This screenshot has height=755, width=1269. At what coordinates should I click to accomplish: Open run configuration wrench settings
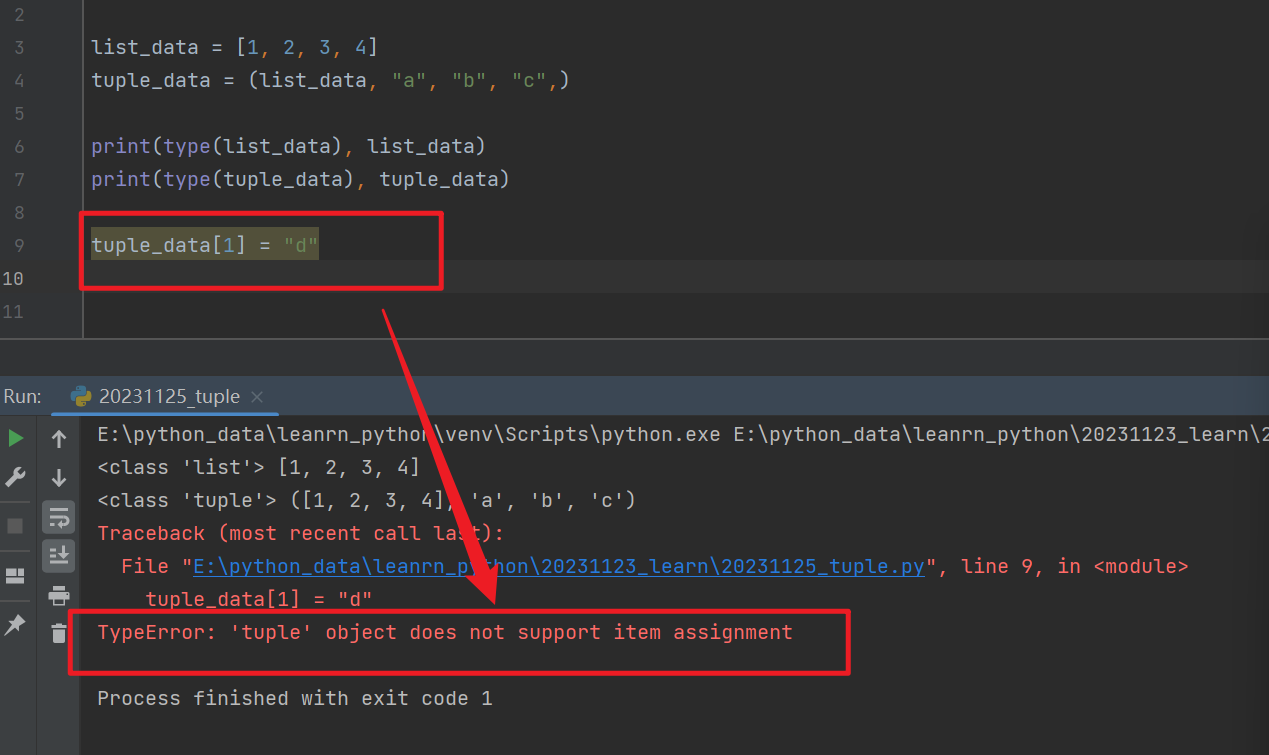click(15, 478)
